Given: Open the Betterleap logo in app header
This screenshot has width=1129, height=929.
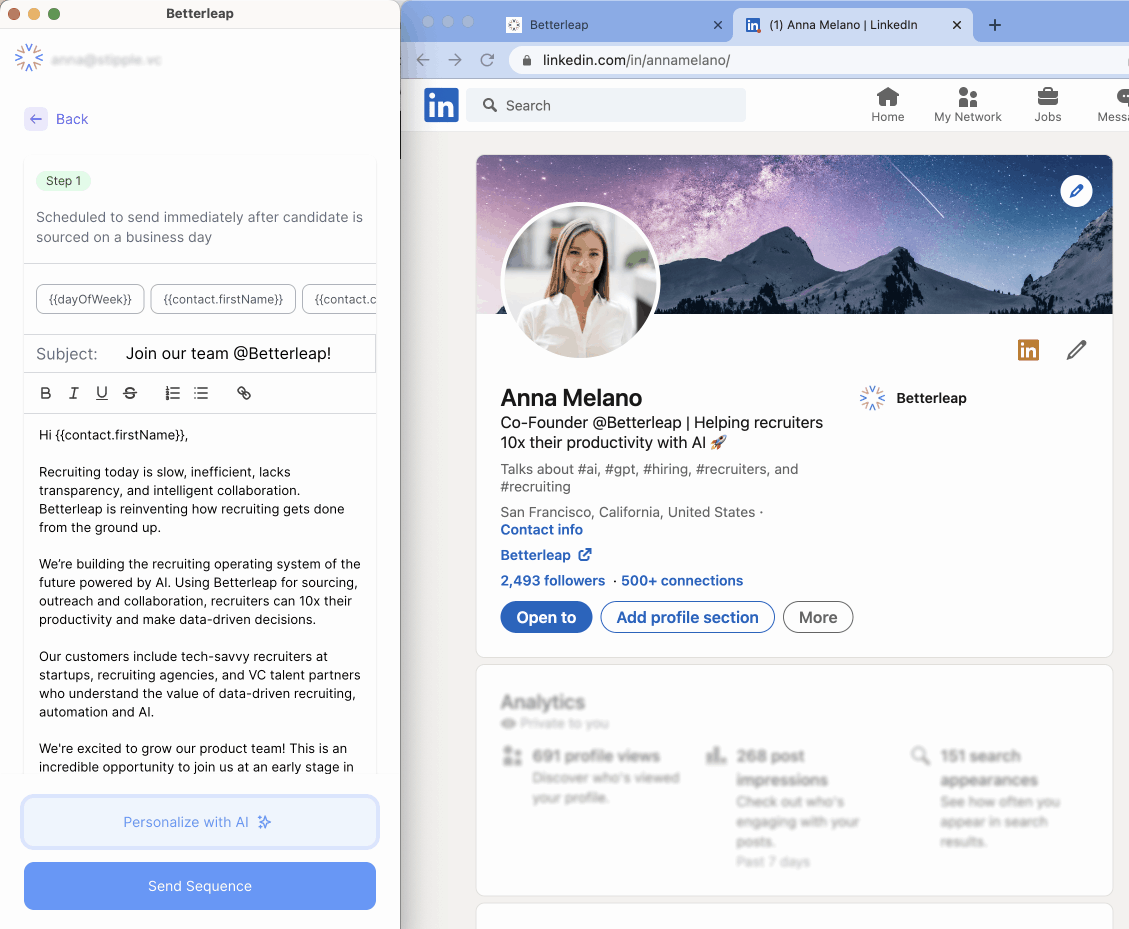Looking at the screenshot, I should (x=29, y=58).
